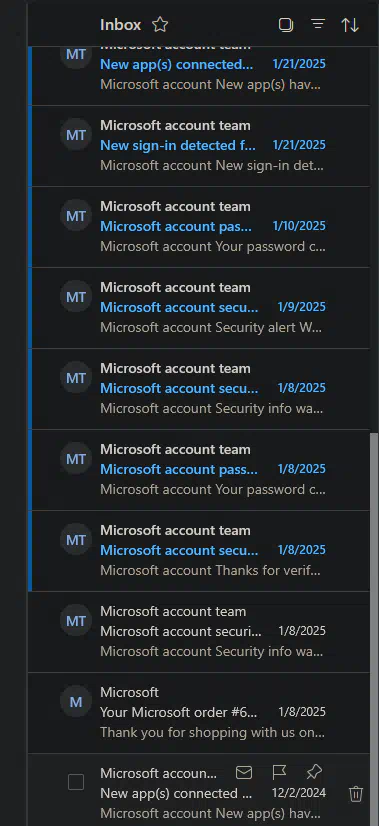The height and width of the screenshot is (826, 379).
Task: Star the Inbox folder as favorite
Action: 160,25
